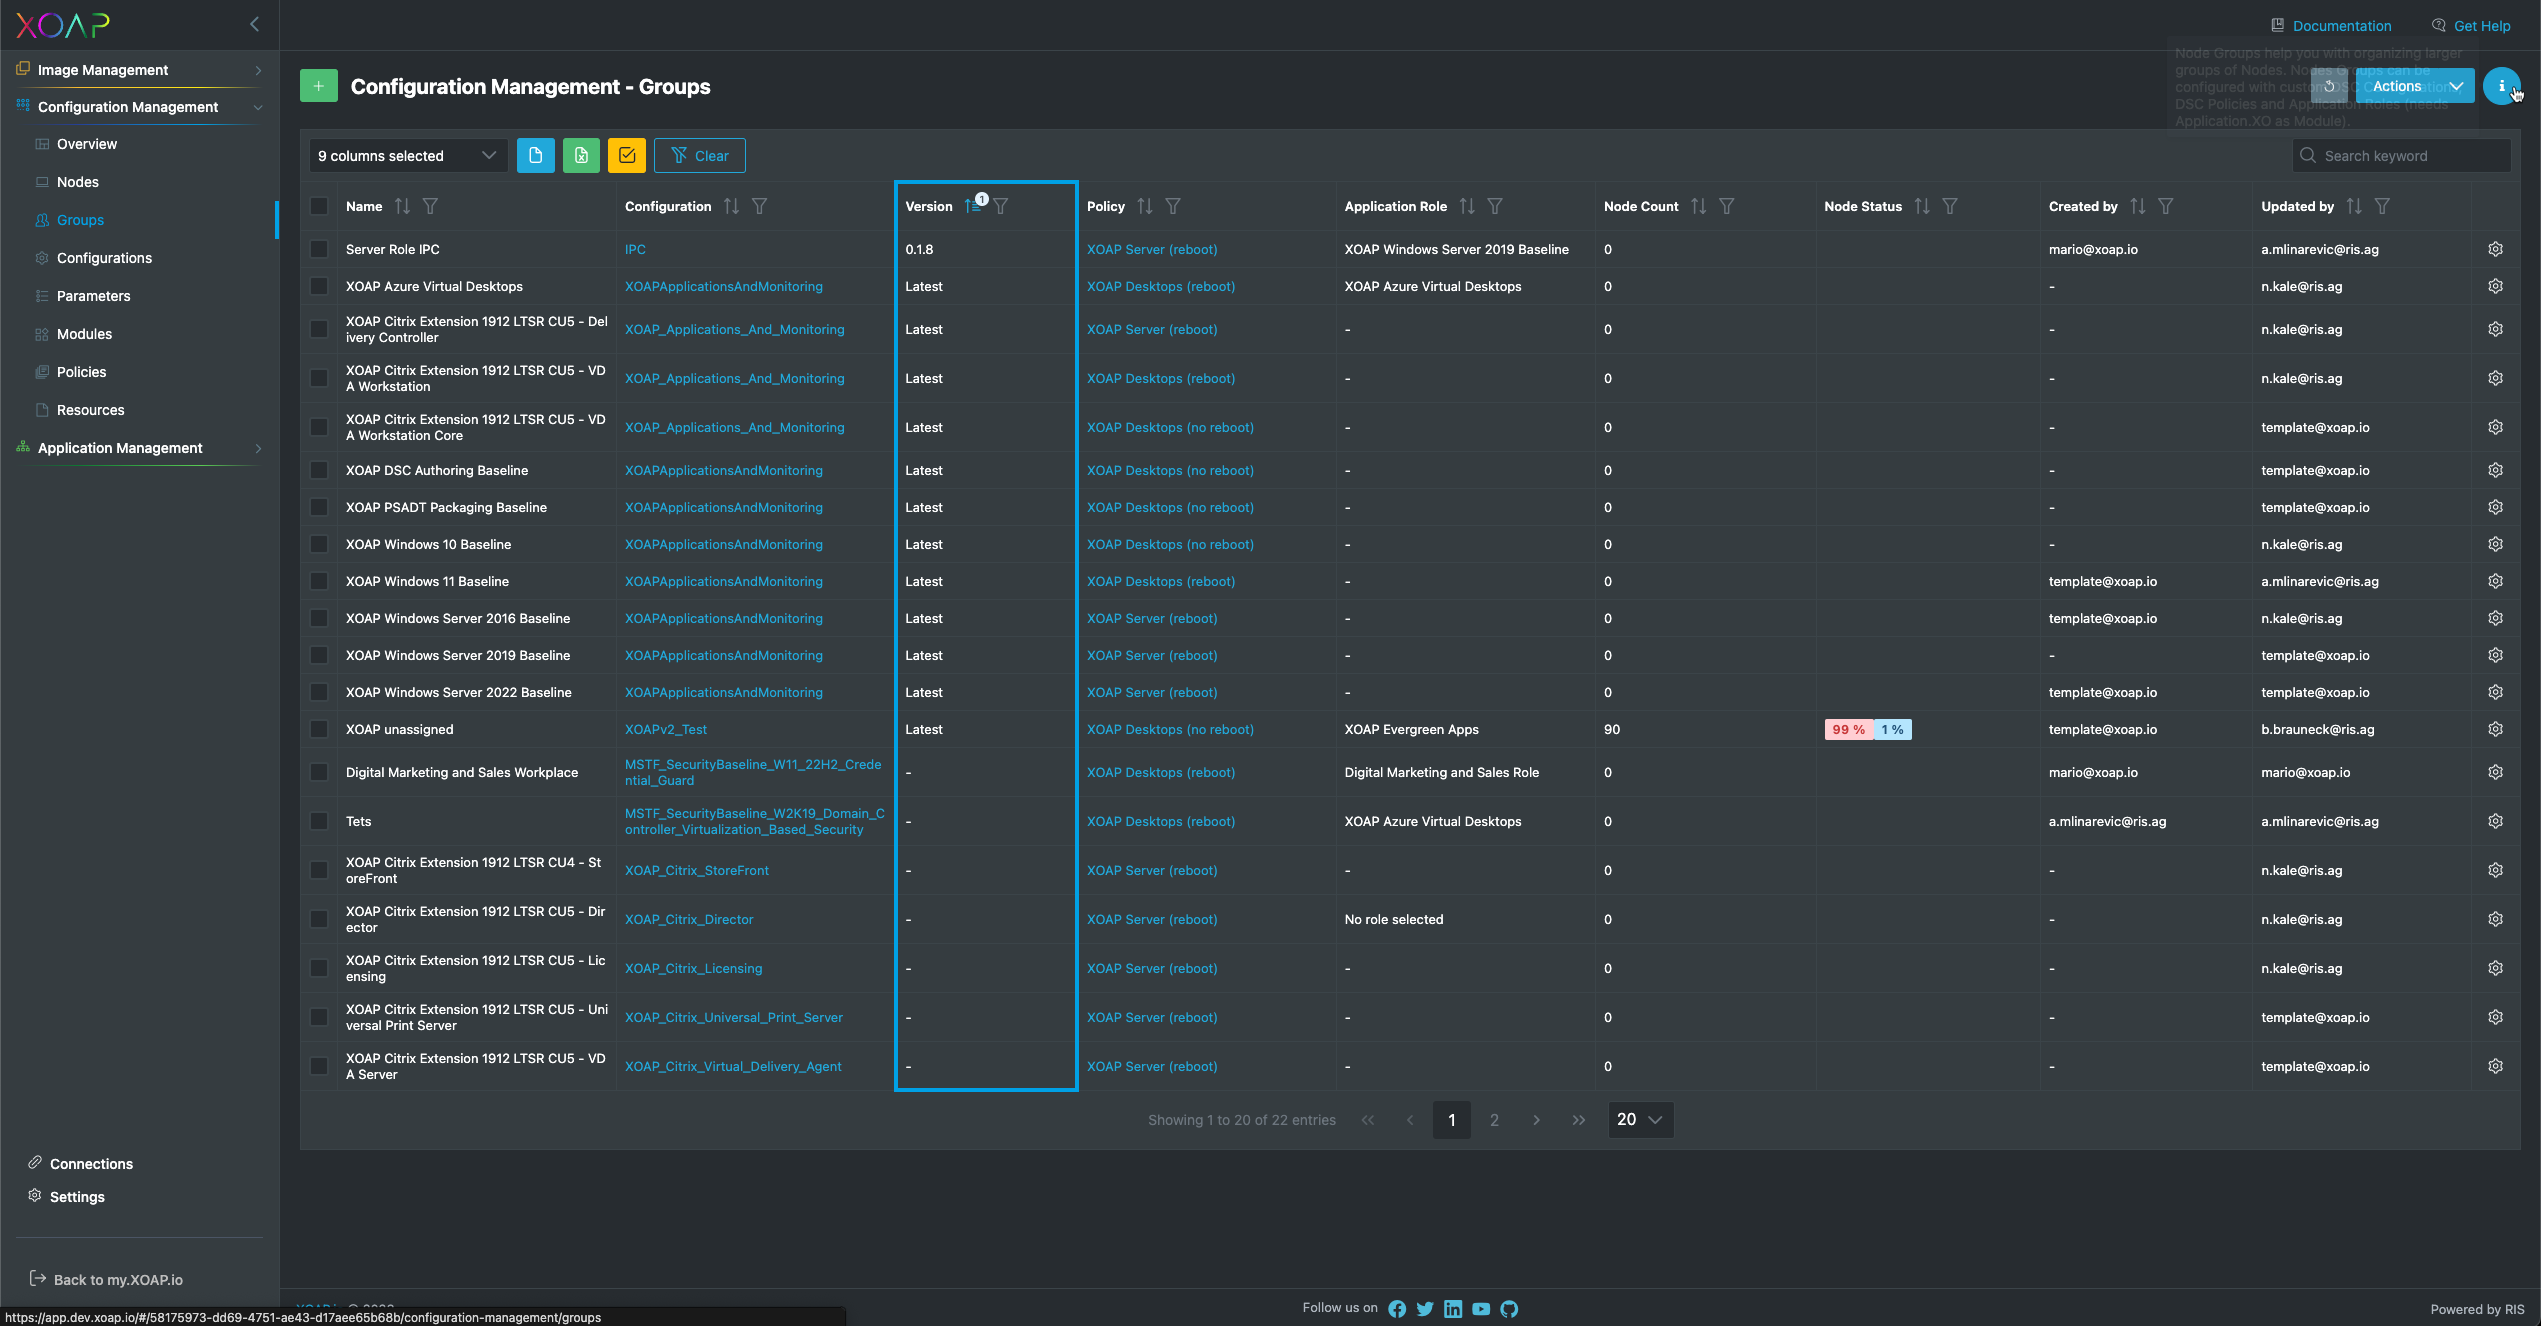This screenshot has height=1326, width=2541.
Task: Open gear settings for Tets row
Action: pos(2495,821)
